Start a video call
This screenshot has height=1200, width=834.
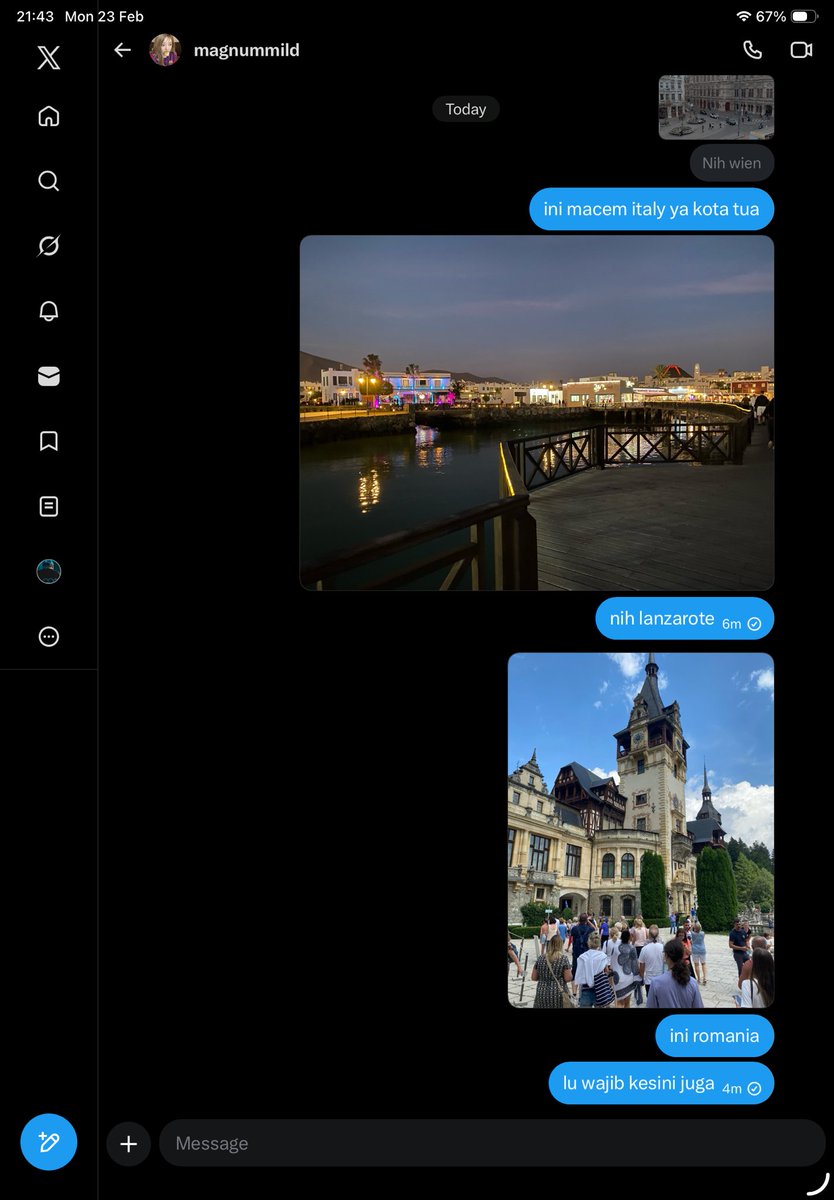click(x=801, y=50)
